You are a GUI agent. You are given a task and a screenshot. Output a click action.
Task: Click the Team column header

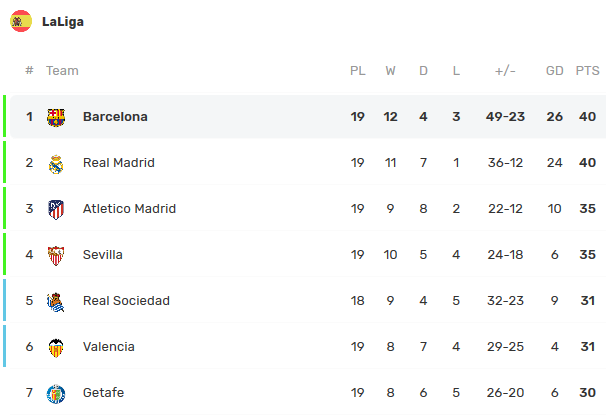62,71
